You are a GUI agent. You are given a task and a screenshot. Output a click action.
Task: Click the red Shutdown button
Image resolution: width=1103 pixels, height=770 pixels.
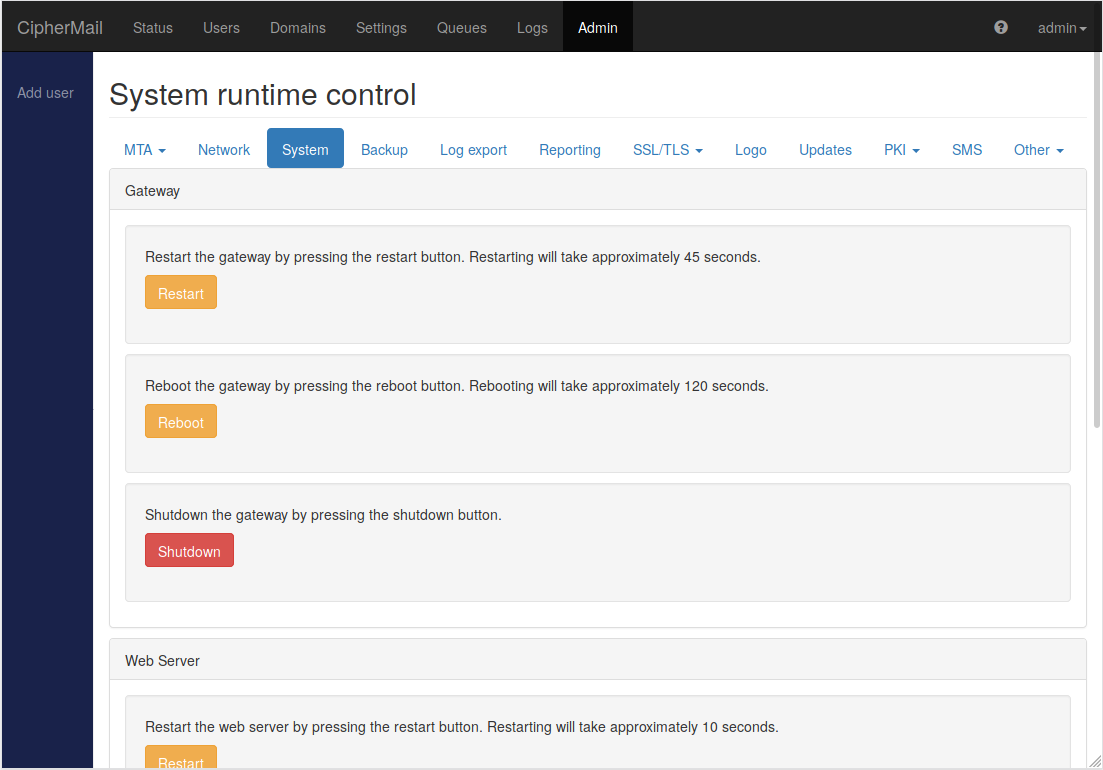pyautogui.click(x=189, y=551)
